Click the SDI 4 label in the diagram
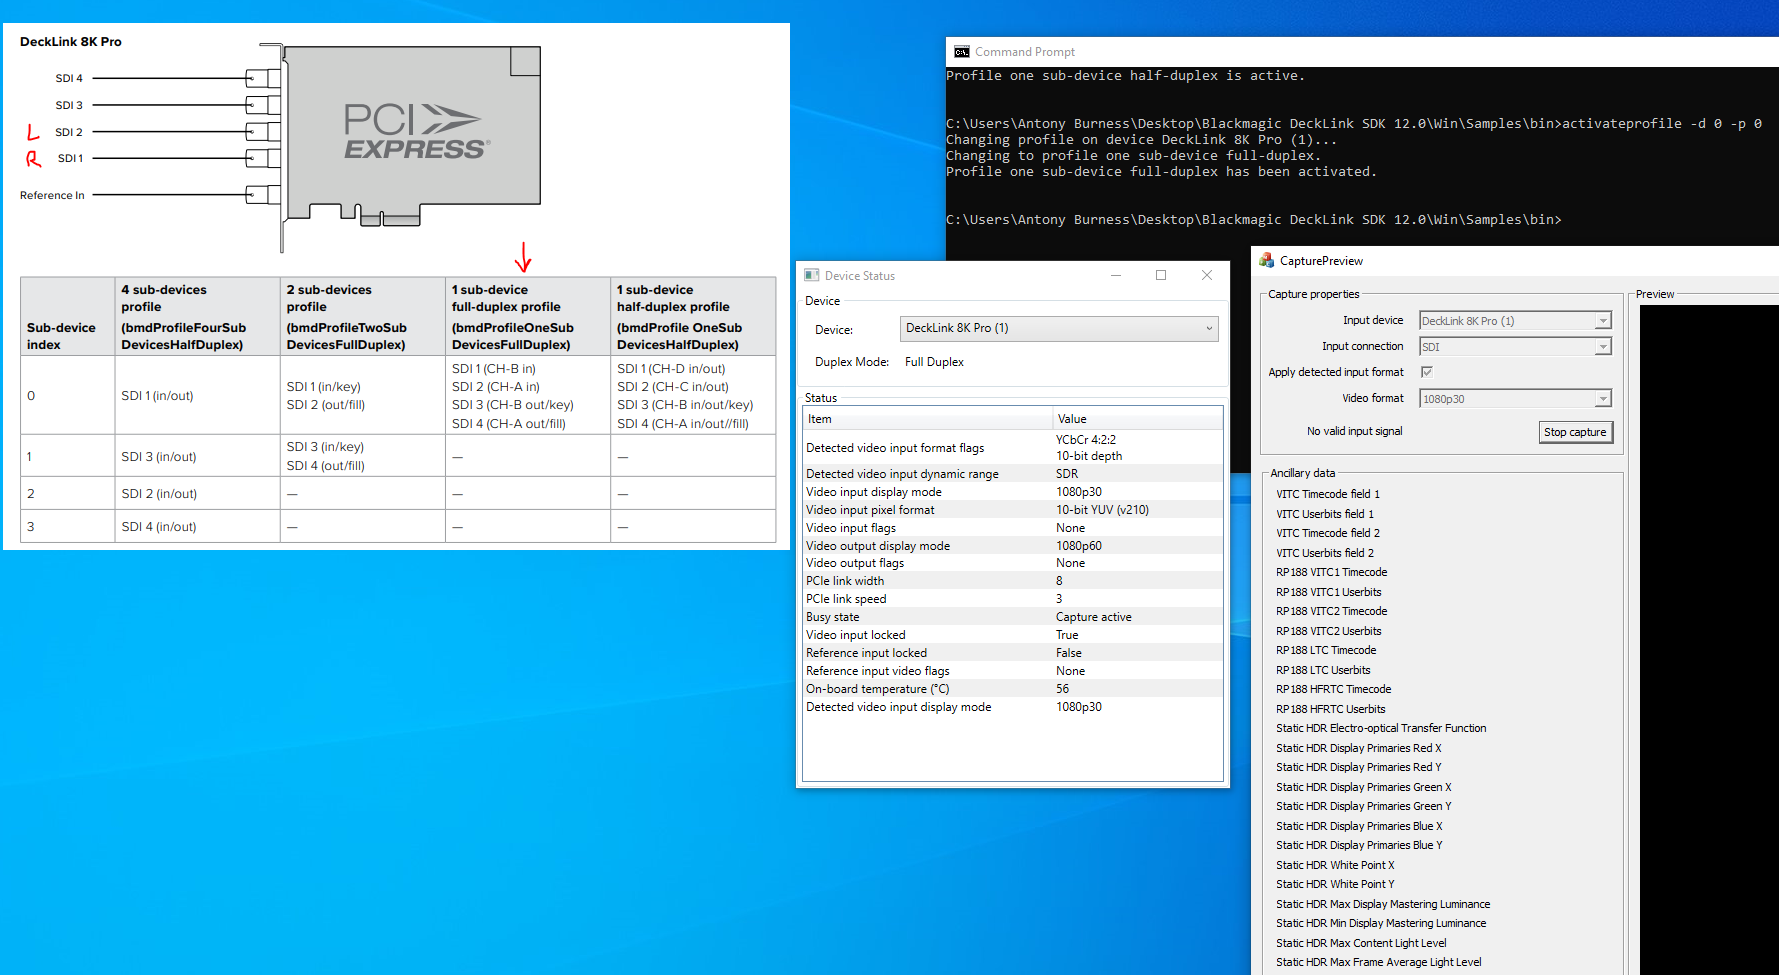The height and width of the screenshot is (975, 1779). pyautogui.click(x=69, y=78)
